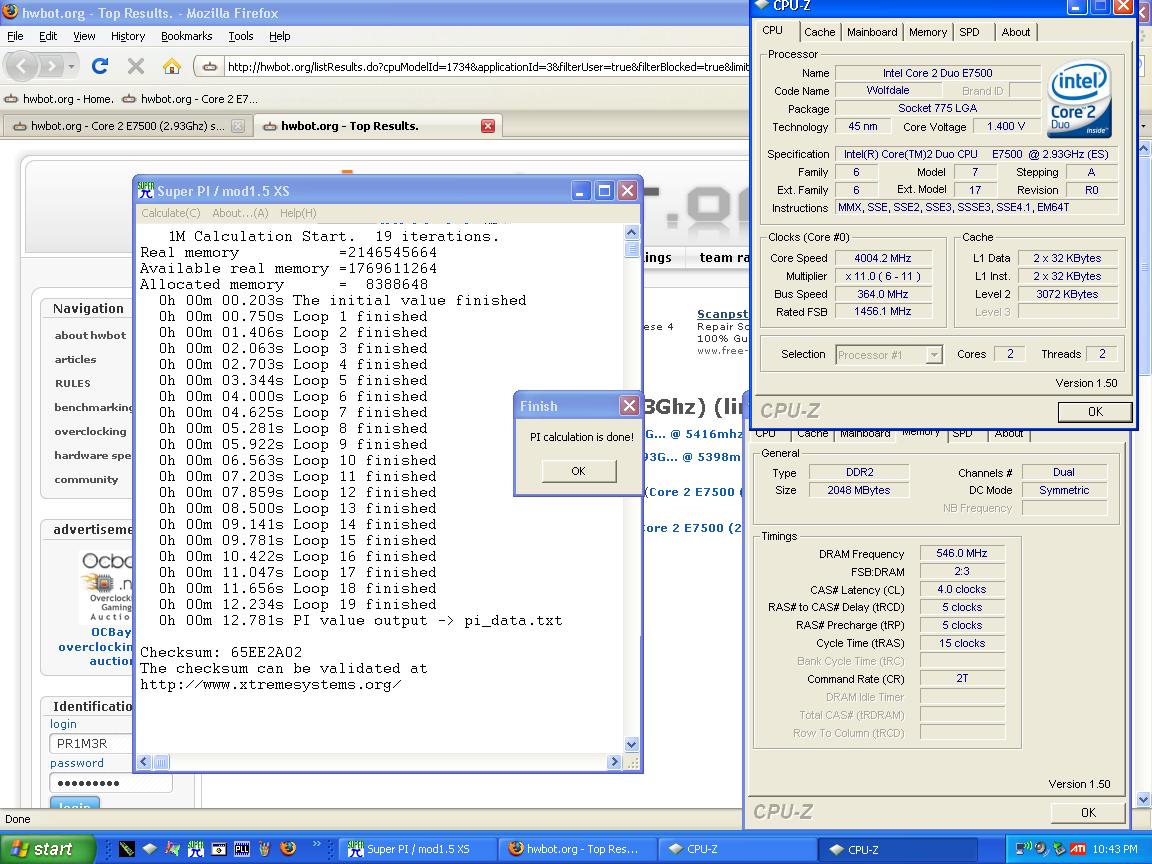Click Super PI vertical scrollbar down arrow
Viewport: 1152px width, 864px height.
[631, 745]
